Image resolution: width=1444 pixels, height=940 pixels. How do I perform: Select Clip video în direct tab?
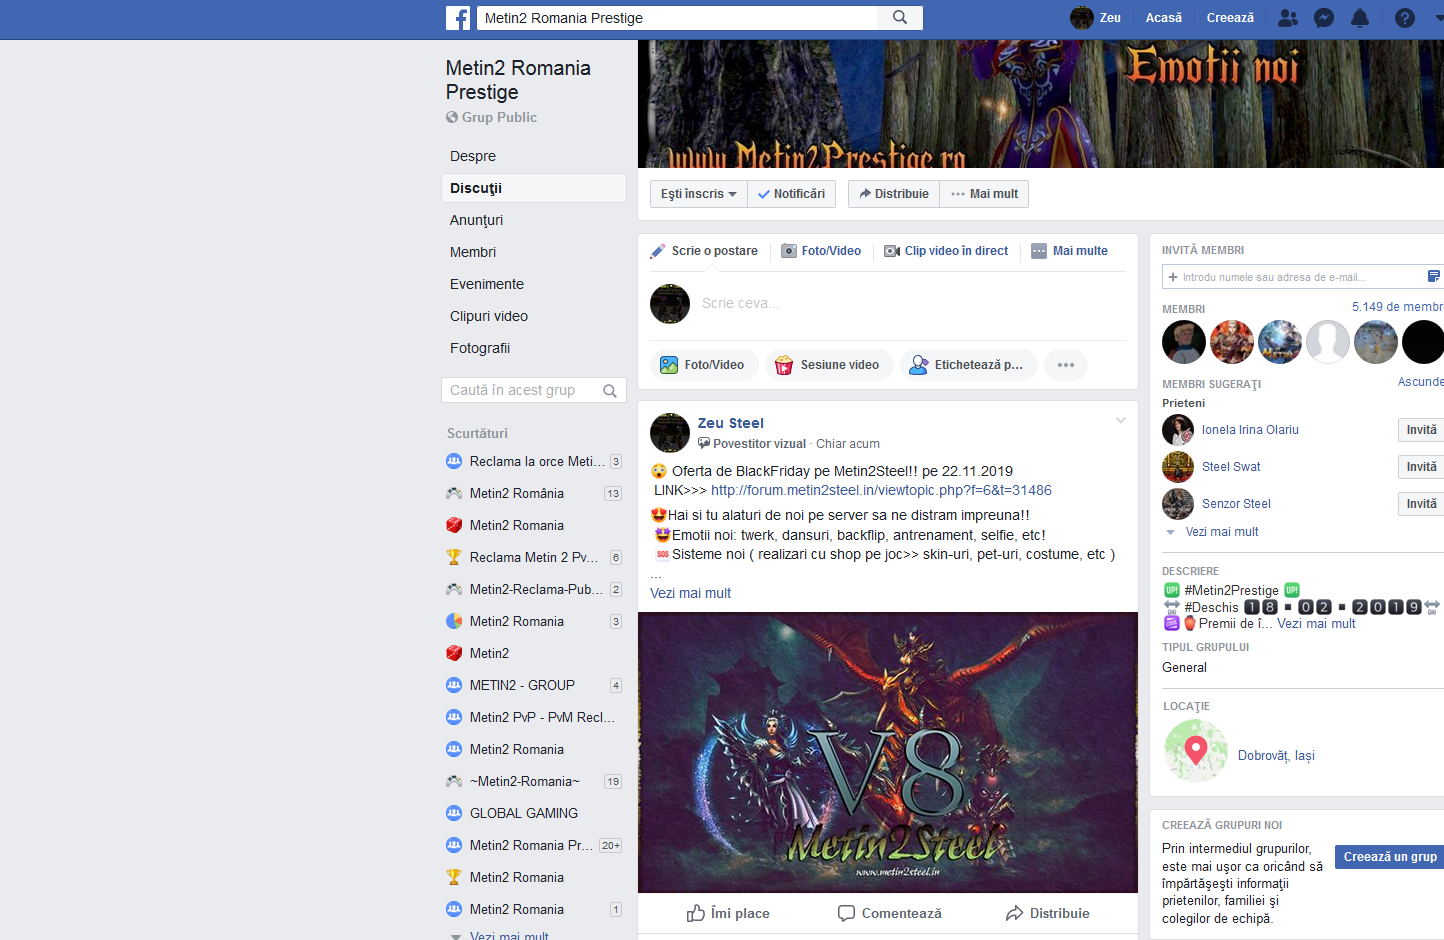click(x=946, y=251)
